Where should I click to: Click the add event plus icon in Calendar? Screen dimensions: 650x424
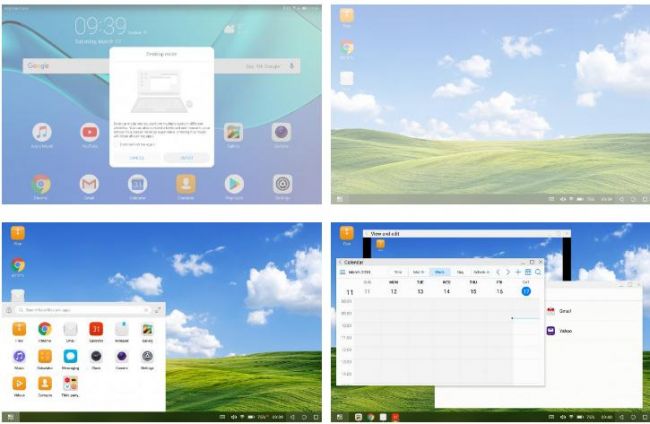517,272
